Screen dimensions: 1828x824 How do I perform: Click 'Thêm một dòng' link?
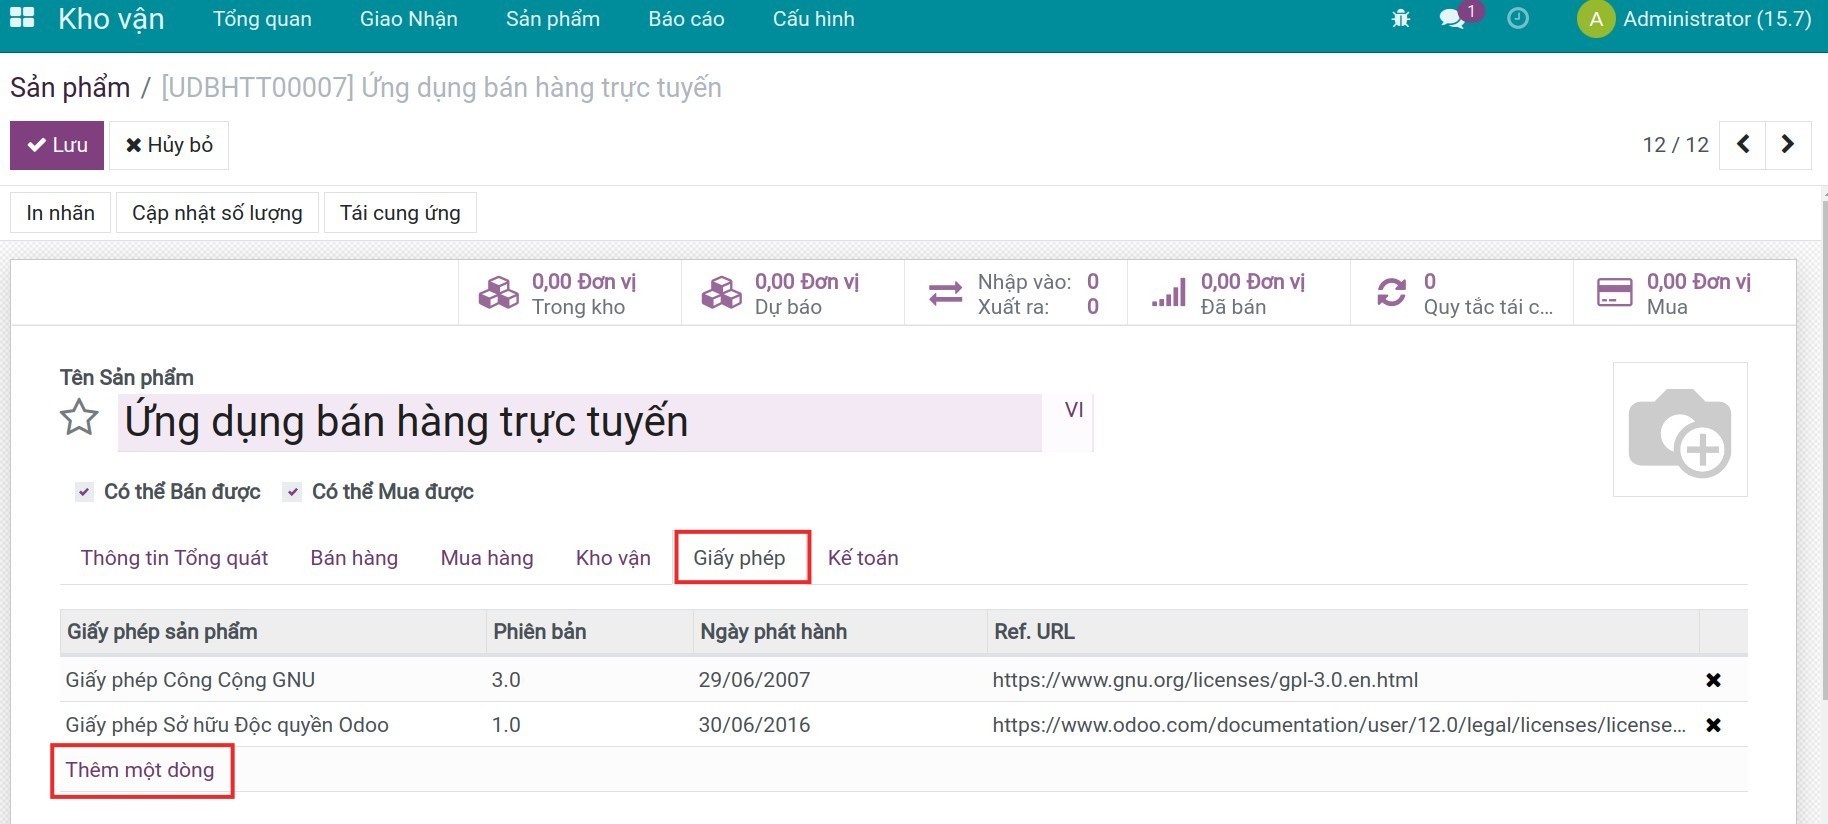(x=140, y=770)
